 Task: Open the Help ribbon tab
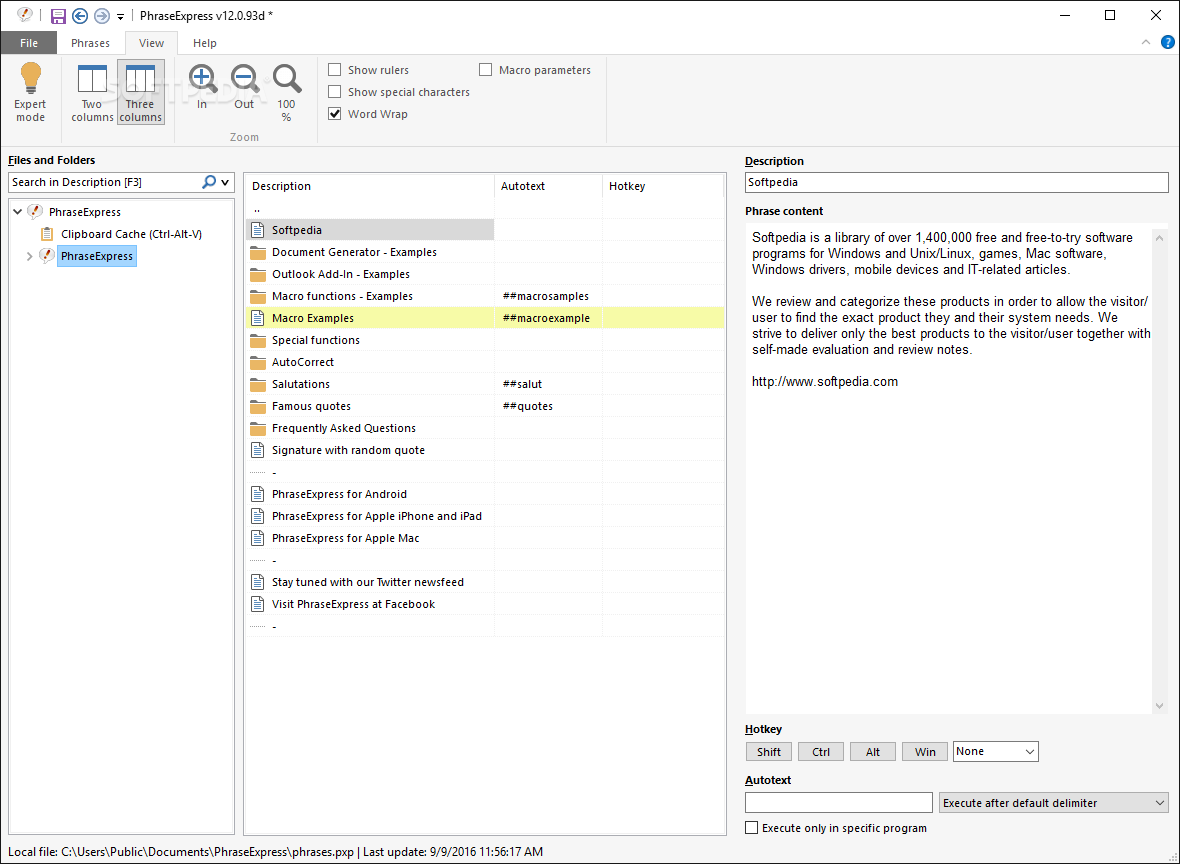tap(205, 43)
